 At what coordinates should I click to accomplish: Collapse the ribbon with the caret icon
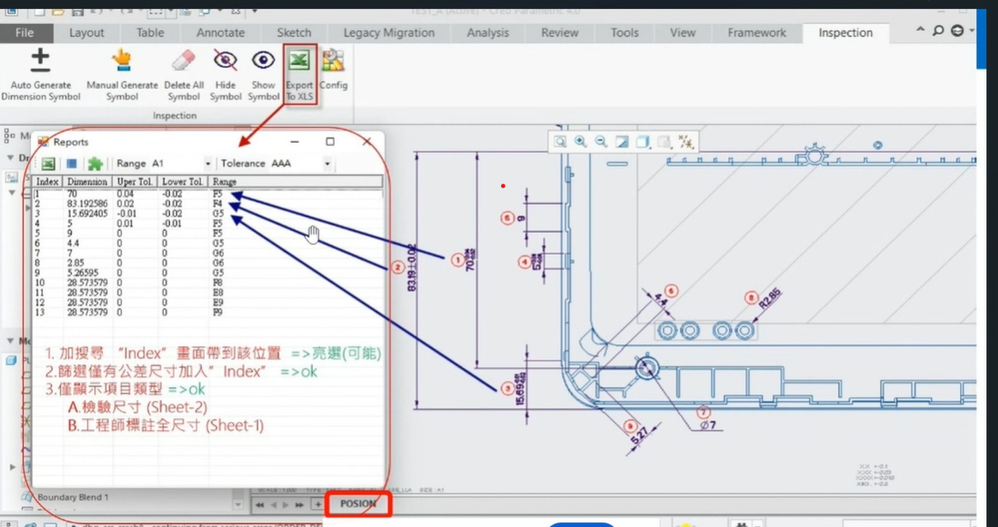920,30
